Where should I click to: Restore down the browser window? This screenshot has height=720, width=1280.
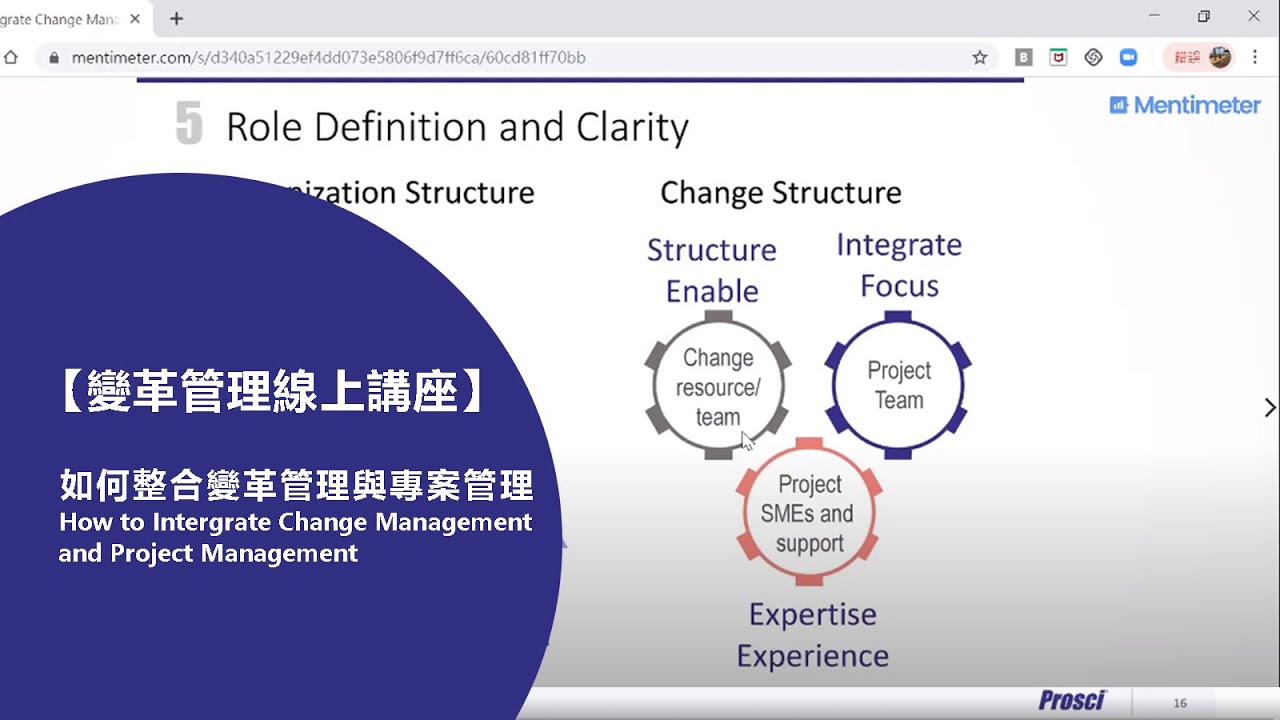[x=1204, y=16]
